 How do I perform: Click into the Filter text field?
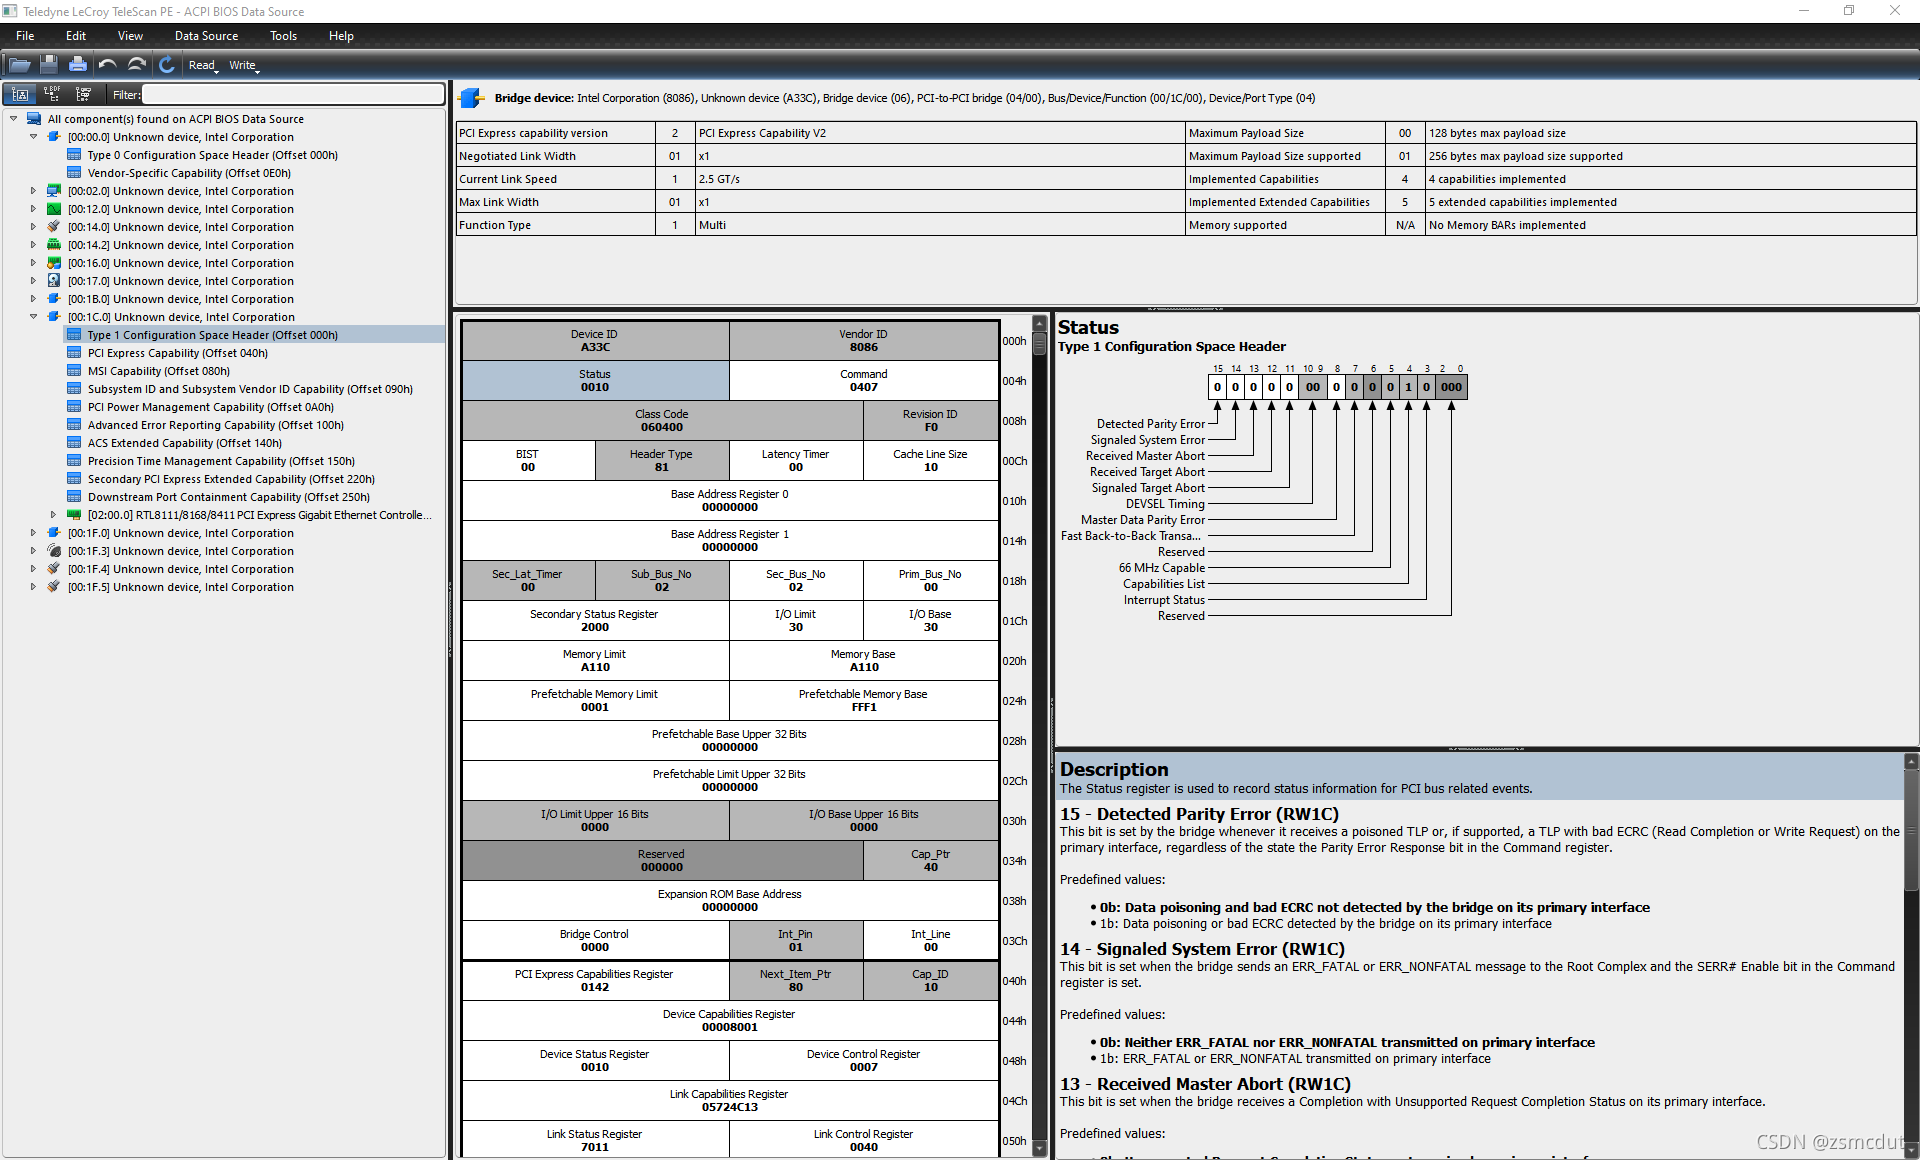(292, 94)
